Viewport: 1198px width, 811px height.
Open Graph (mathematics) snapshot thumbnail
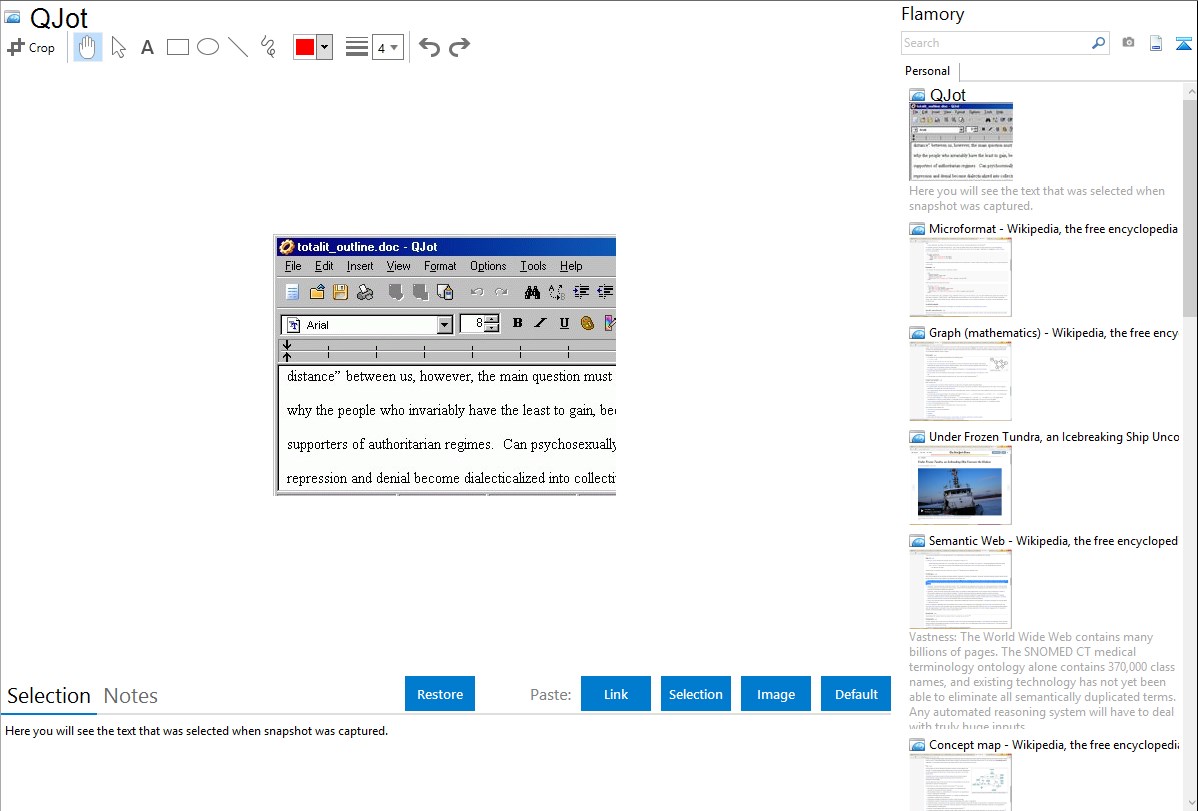coord(960,381)
